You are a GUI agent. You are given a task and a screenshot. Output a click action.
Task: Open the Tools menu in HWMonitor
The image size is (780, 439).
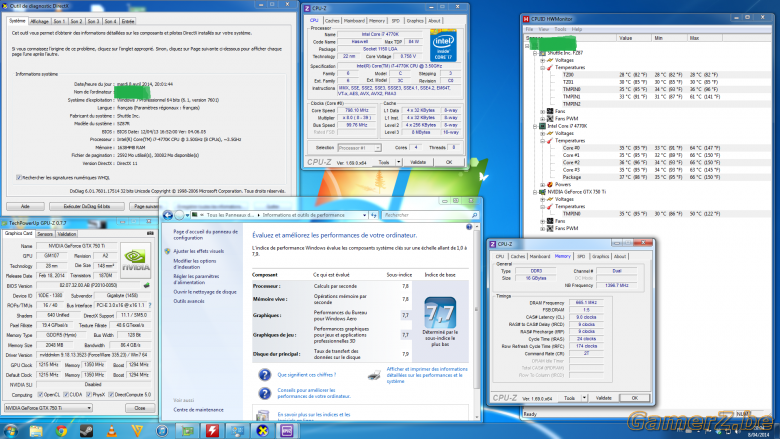click(560, 29)
